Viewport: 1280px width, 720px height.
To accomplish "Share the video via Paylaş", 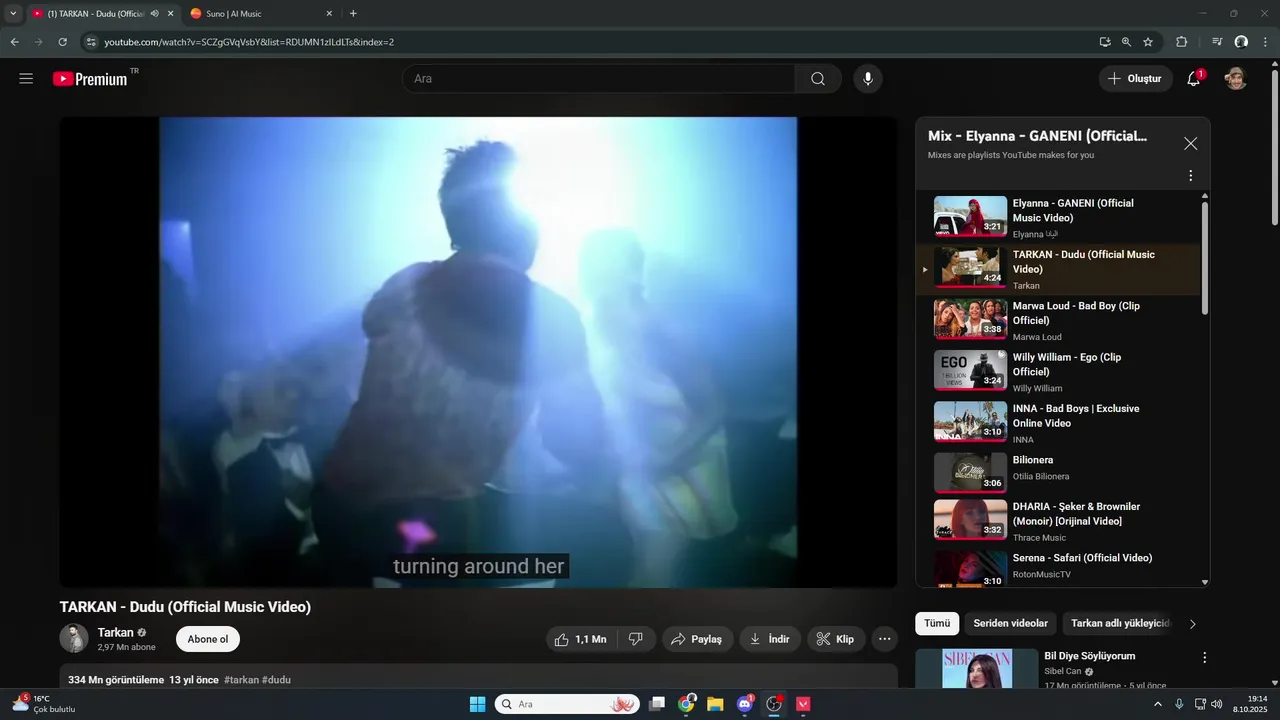I will (x=697, y=639).
